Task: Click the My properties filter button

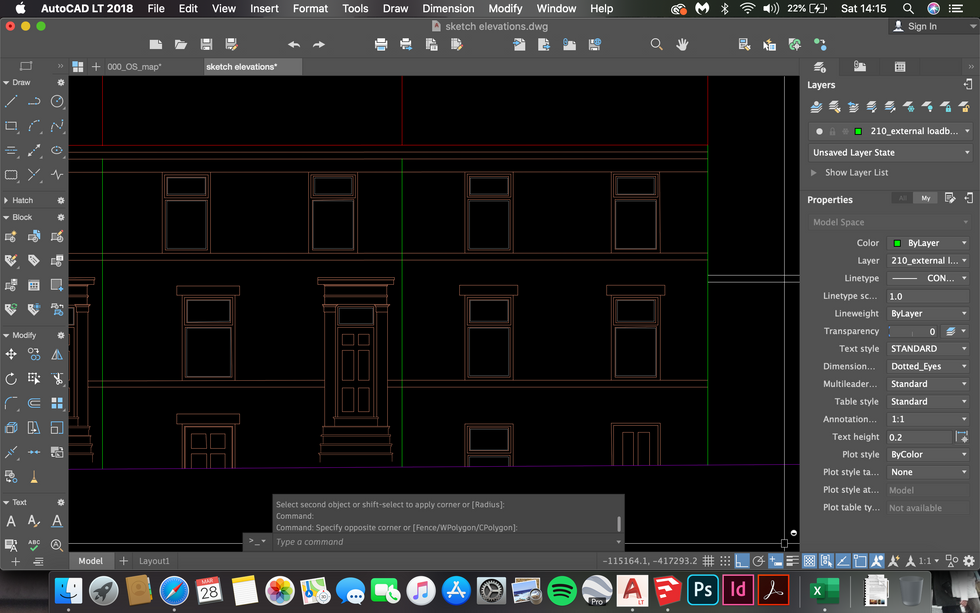Action: pyautogui.click(x=926, y=199)
